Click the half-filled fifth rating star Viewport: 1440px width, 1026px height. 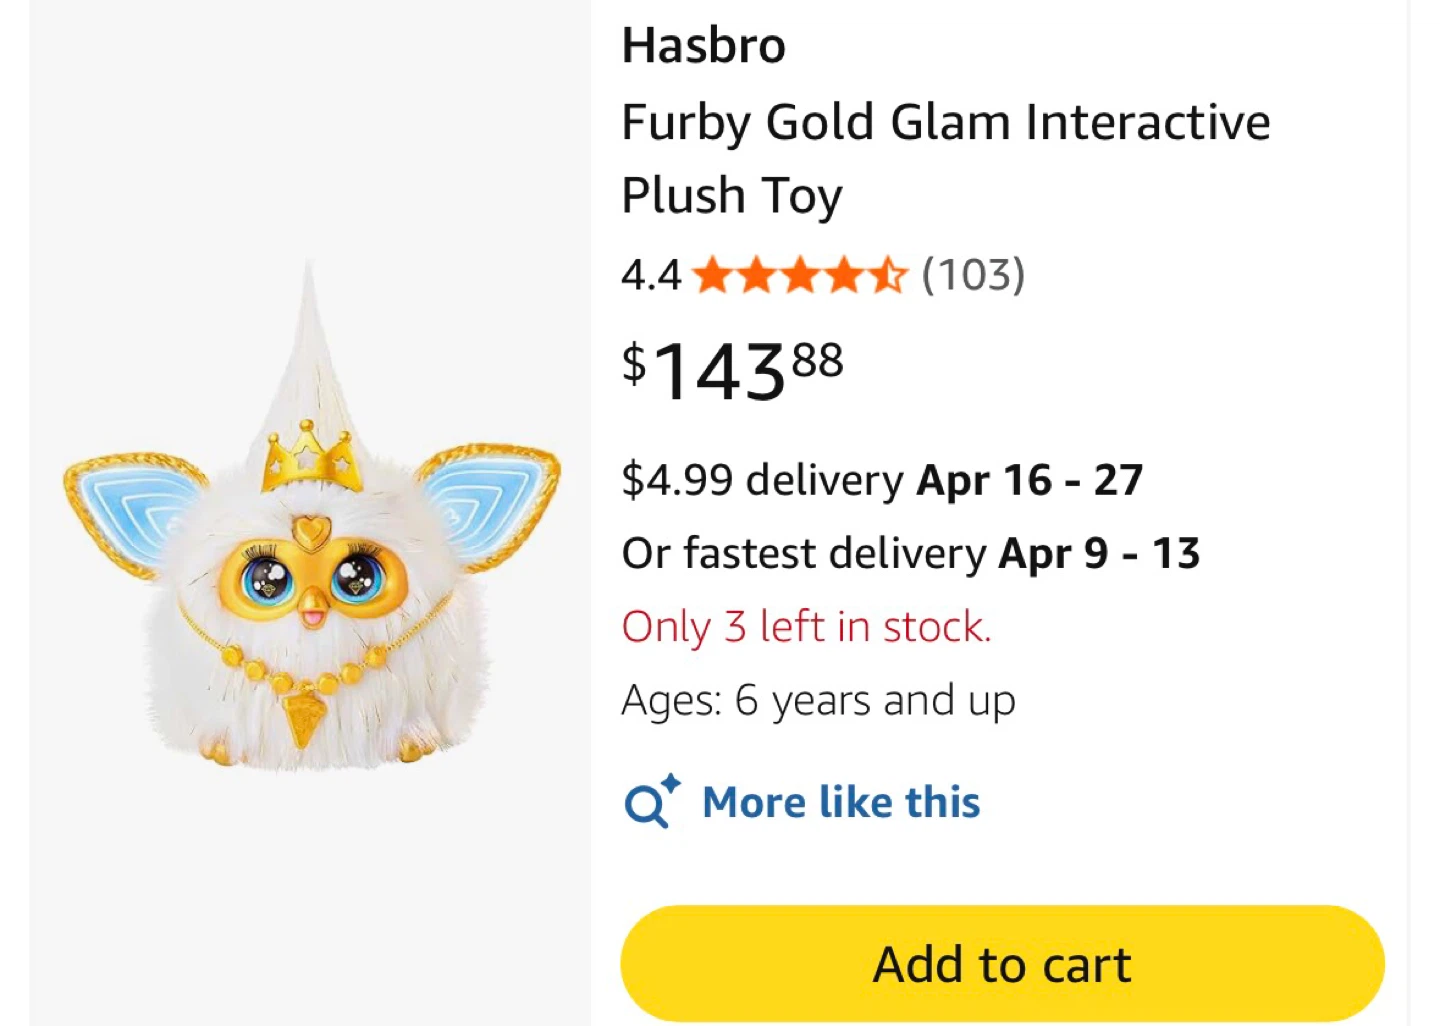(886, 275)
